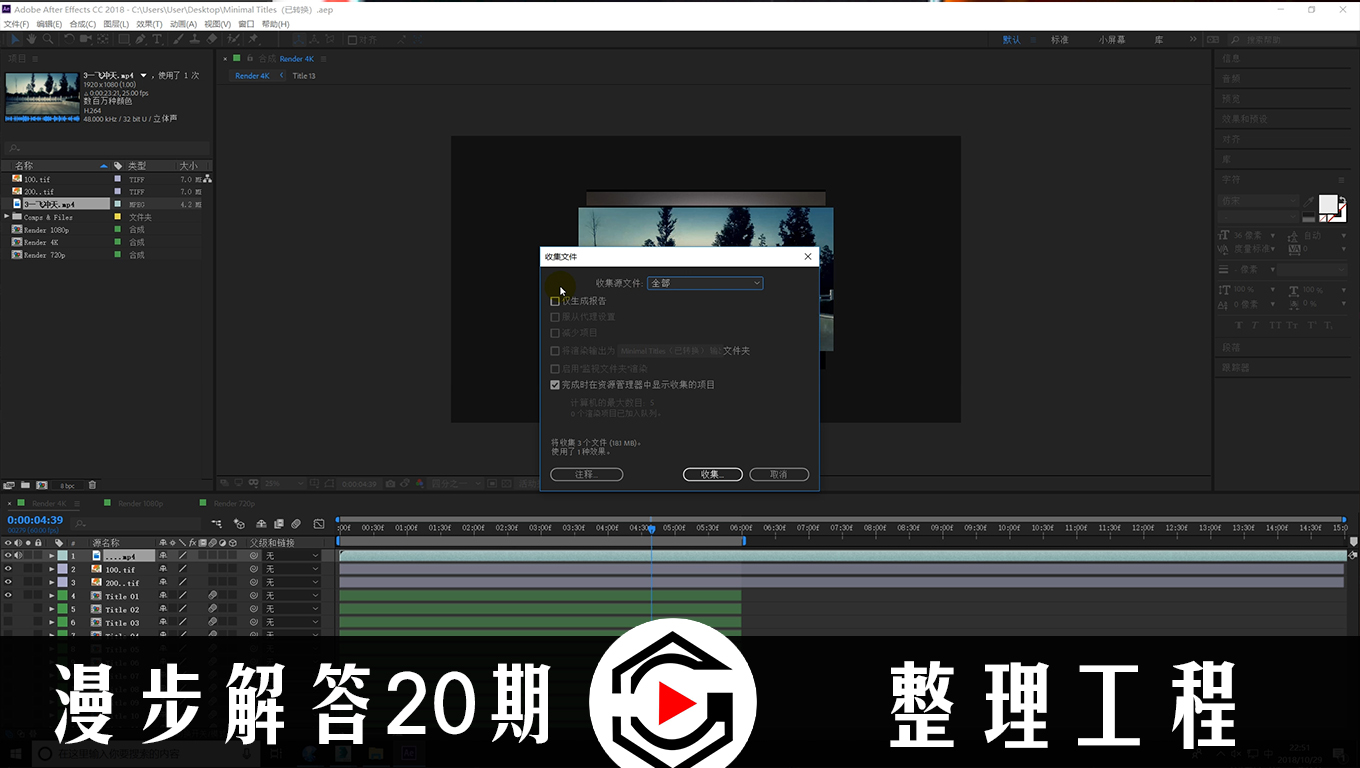Hide the 100.tif layer with its eye toggle

click(8, 569)
